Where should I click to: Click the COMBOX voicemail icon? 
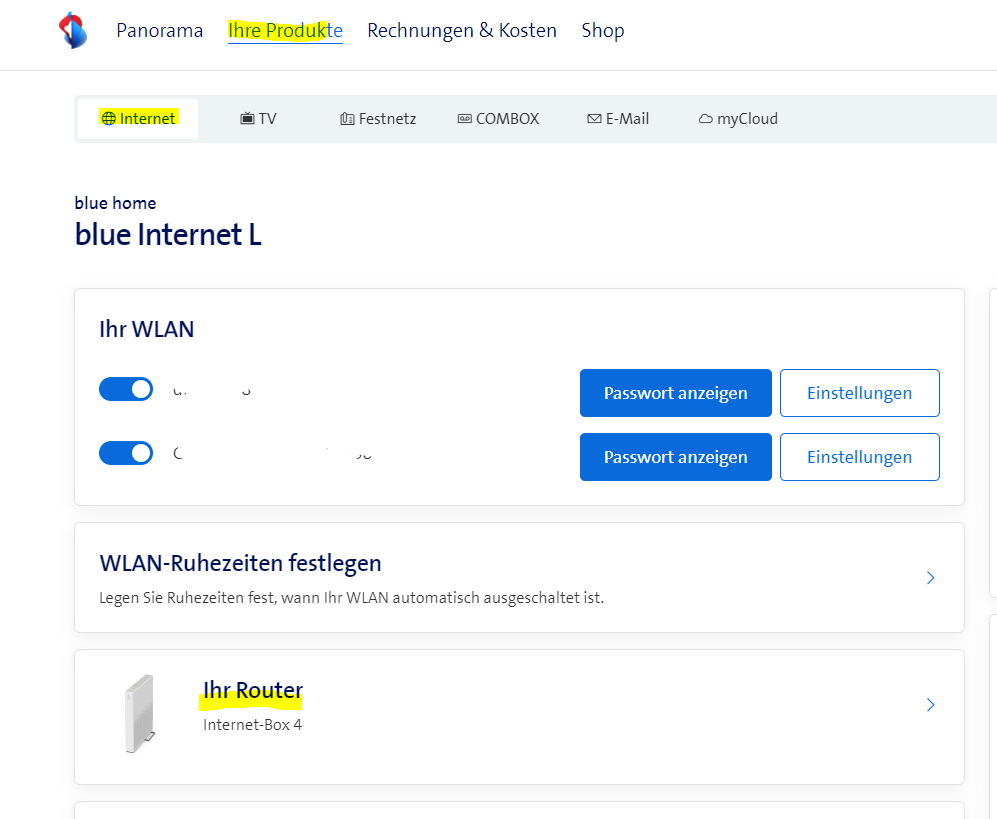[464, 119]
